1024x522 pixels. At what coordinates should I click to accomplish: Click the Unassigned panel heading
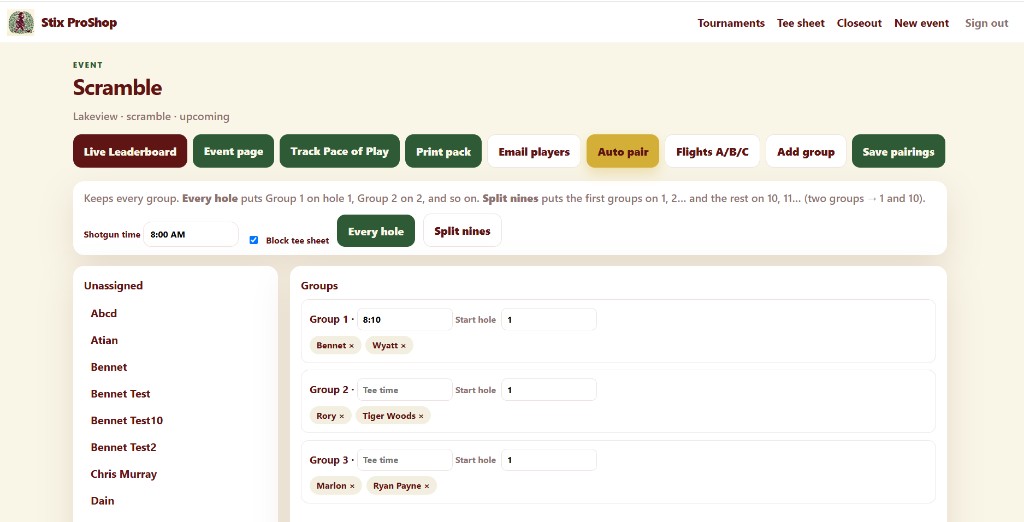pyautogui.click(x=113, y=285)
